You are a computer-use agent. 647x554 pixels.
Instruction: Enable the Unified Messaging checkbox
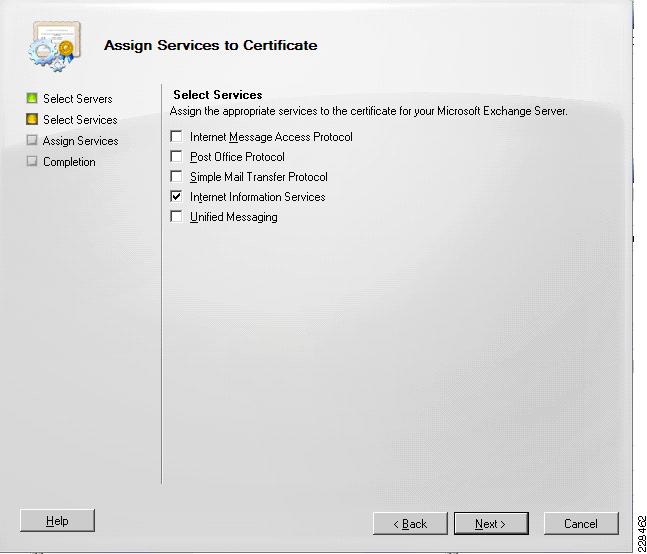176,217
